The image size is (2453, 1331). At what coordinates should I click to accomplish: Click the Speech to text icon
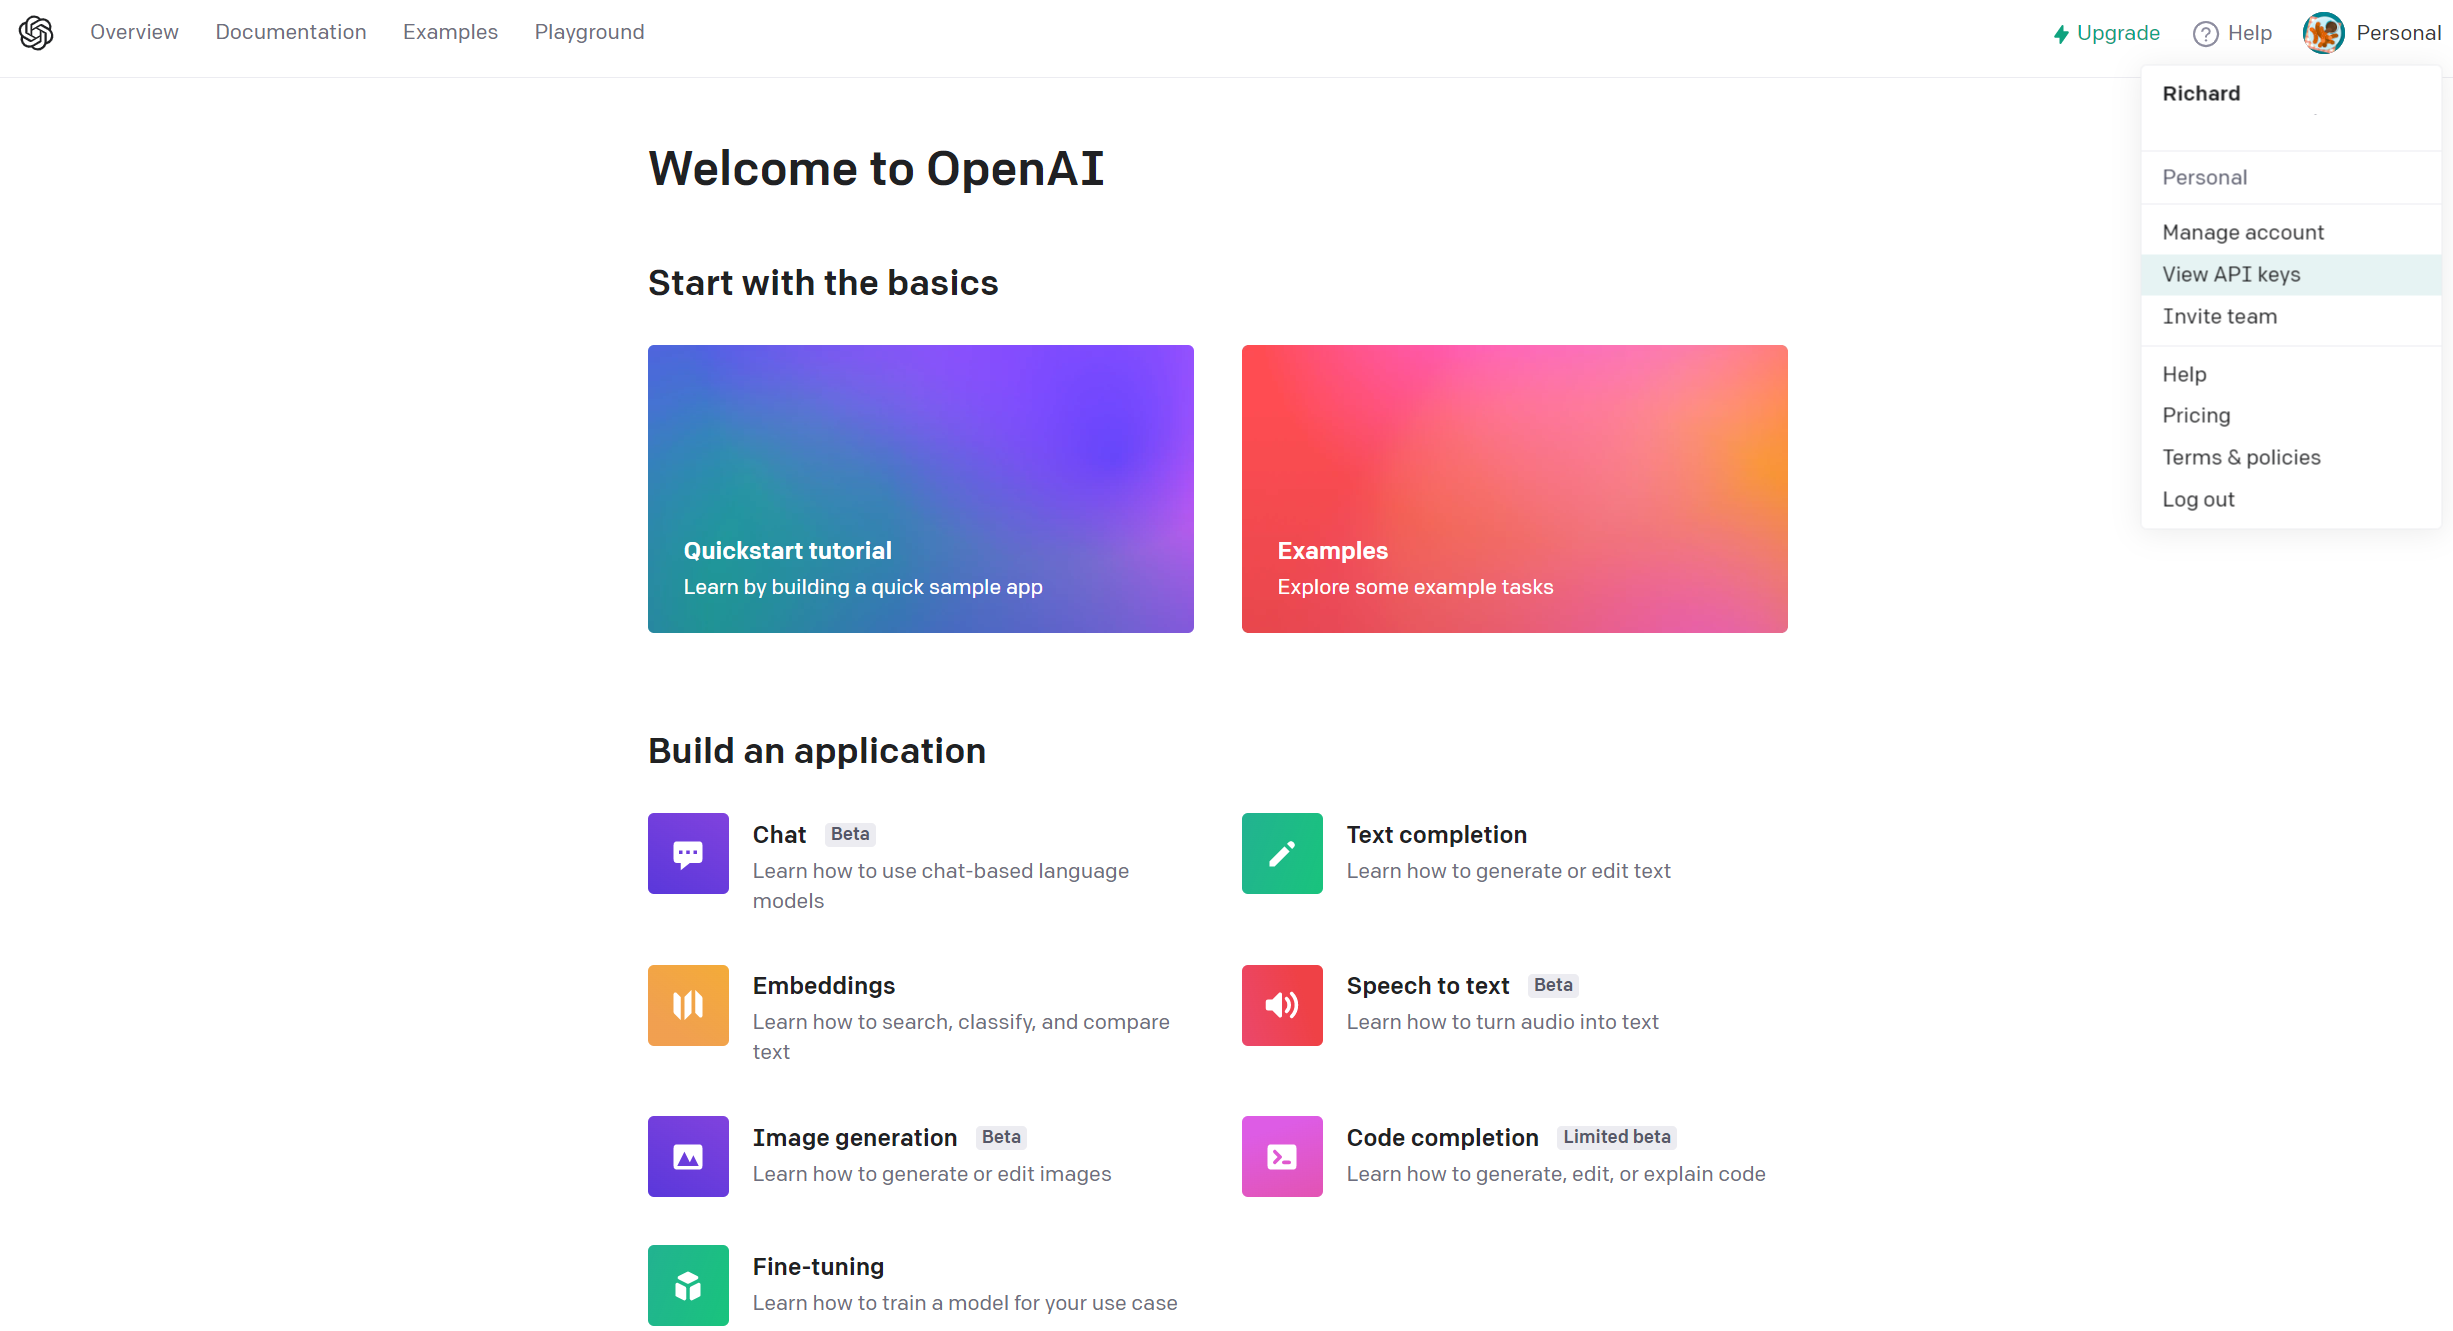[1281, 1005]
